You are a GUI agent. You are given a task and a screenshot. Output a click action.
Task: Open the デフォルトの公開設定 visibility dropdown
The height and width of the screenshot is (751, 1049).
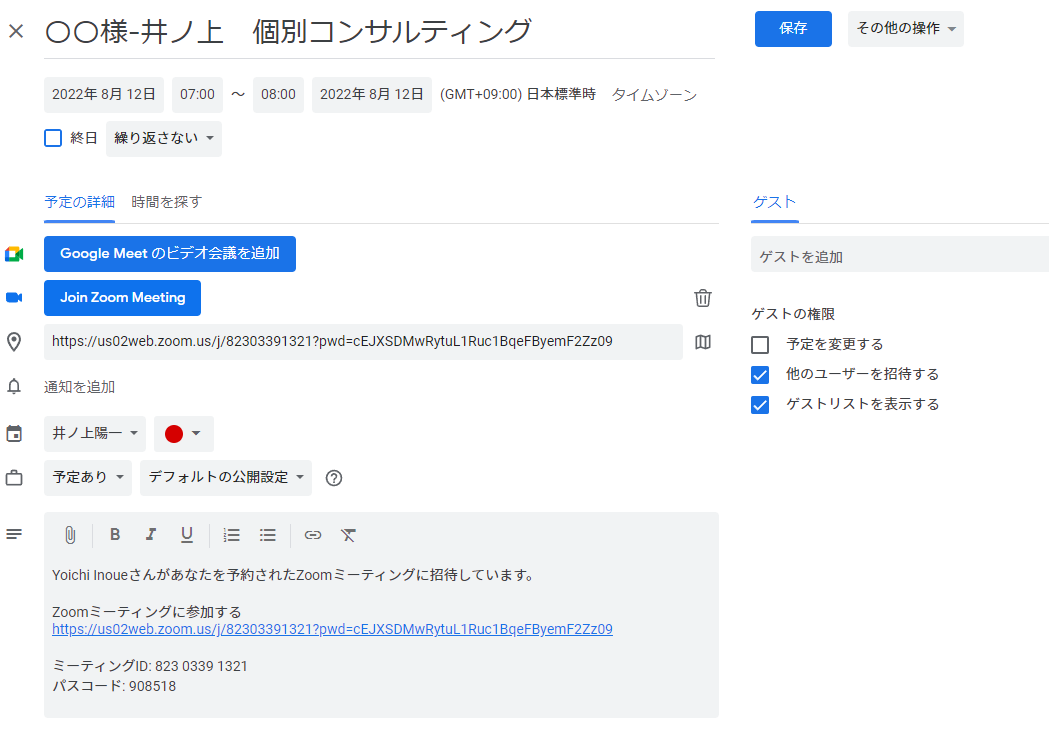point(226,478)
